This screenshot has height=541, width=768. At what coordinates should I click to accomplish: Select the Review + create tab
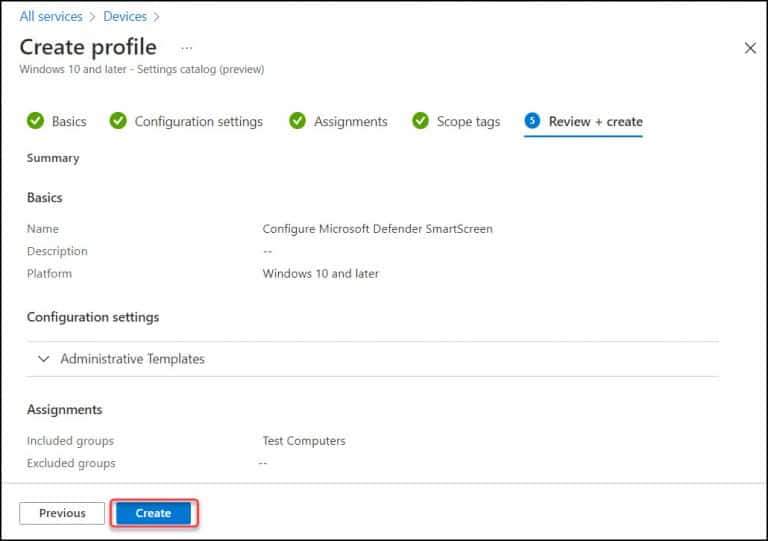[583, 121]
